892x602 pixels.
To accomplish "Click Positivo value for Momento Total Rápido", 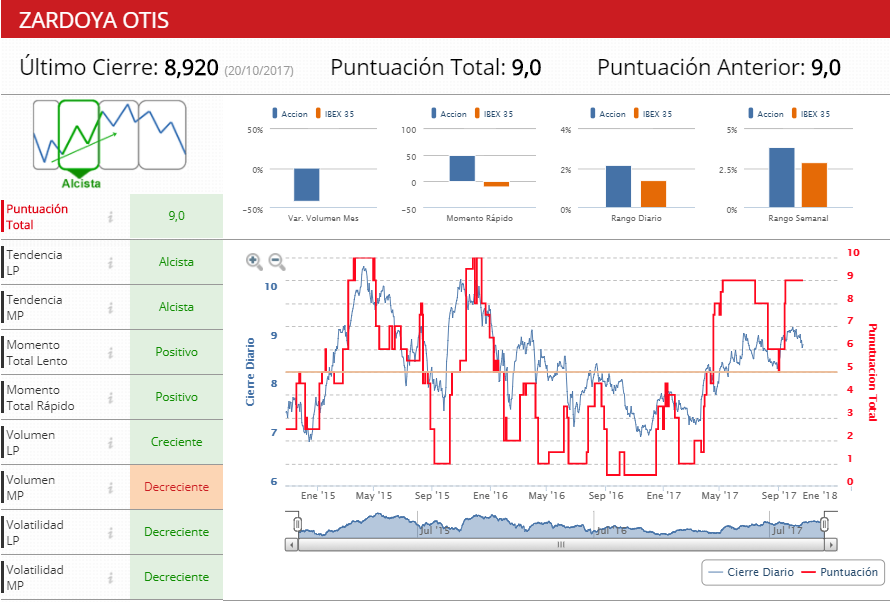I will [x=176, y=397].
